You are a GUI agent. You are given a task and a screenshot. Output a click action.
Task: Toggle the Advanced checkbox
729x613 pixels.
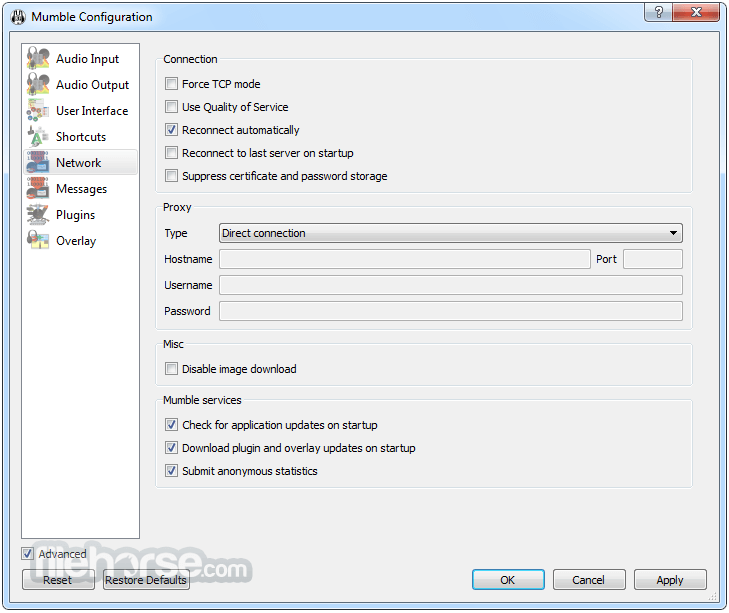click(27, 553)
